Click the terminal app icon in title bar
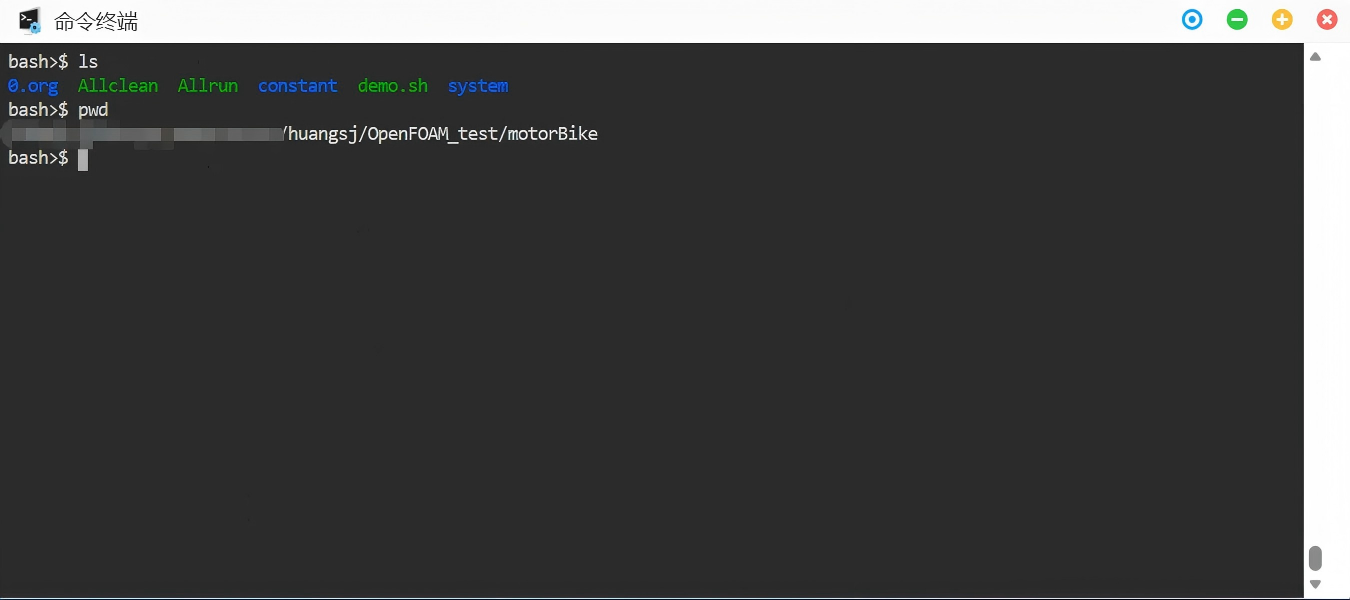 point(30,20)
